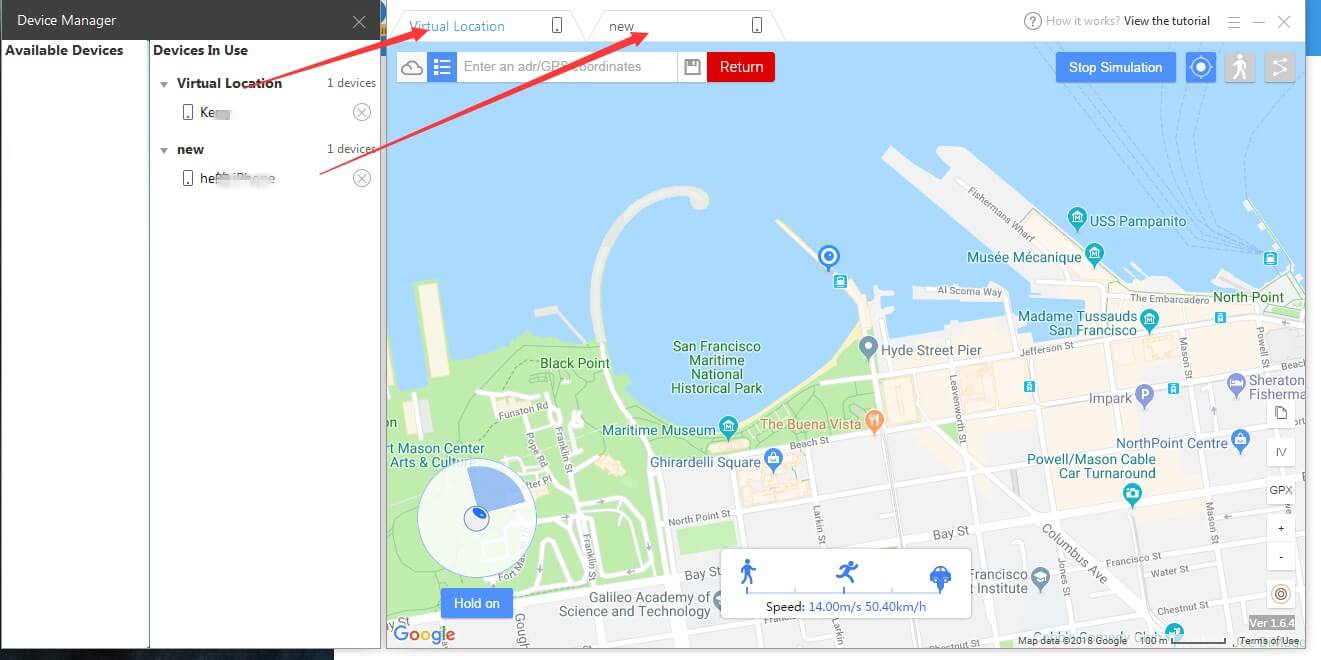
Task: Select the car speed icon
Action: [x=940, y=575]
